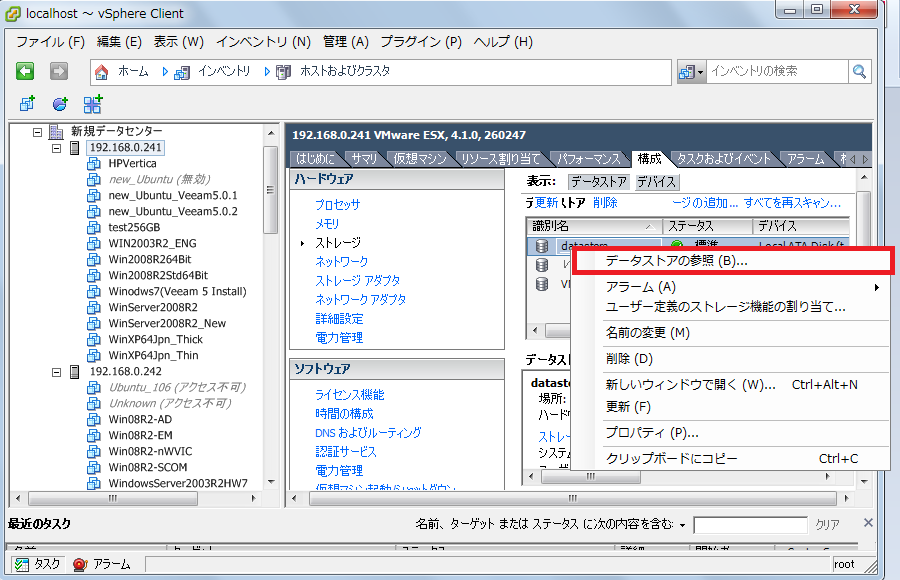Expand the アラーム (A) submenu arrow
This screenshot has width=900, height=580.
[x=877, y=287]
